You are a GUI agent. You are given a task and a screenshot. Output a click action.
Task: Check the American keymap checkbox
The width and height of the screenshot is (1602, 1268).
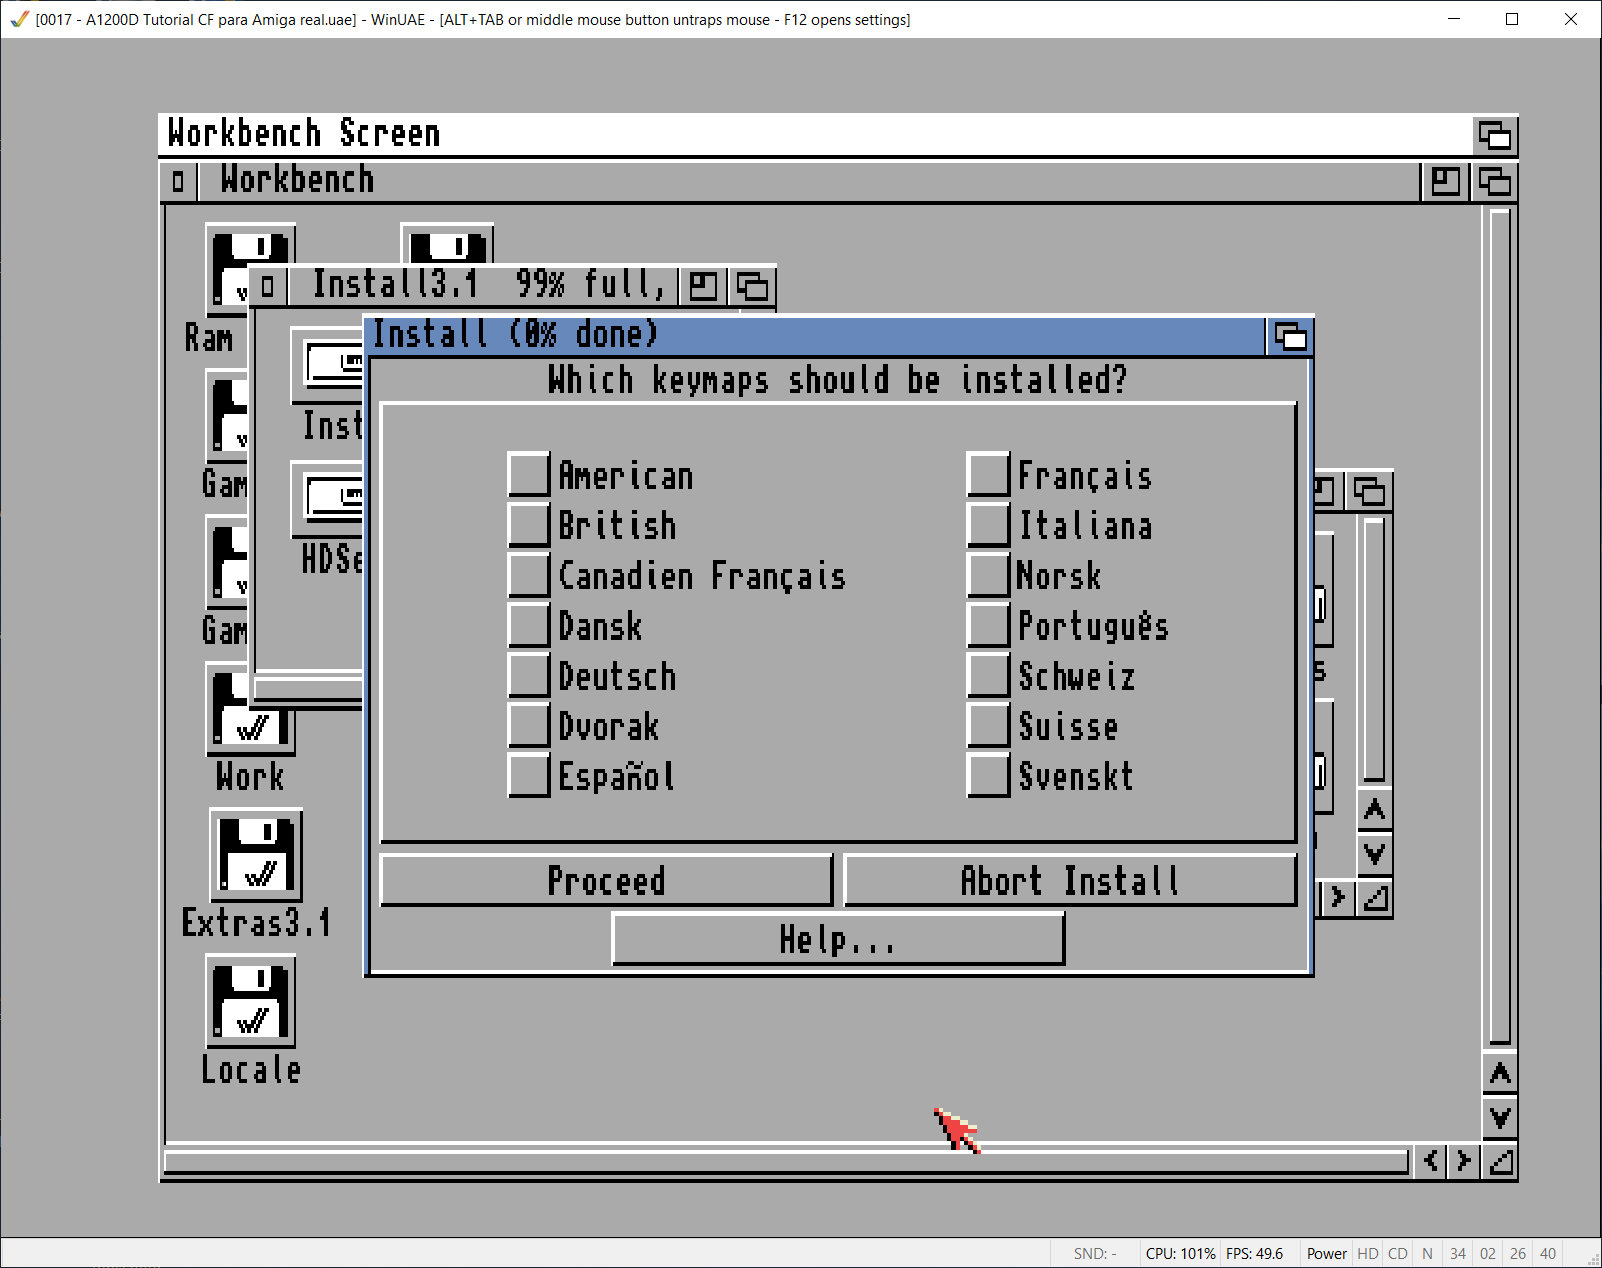pos(529,474)
